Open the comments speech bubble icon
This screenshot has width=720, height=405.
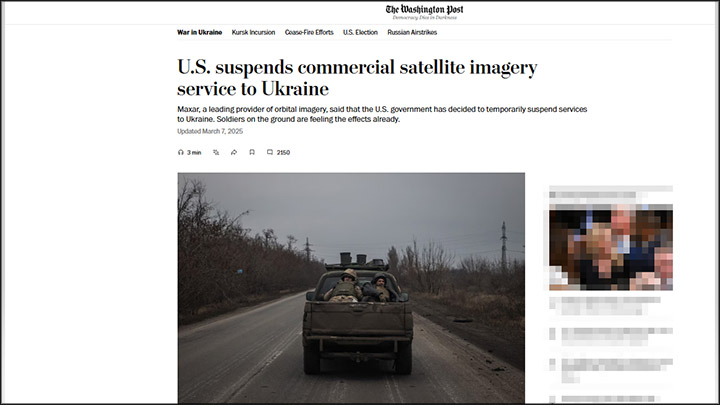pos(270,152)
